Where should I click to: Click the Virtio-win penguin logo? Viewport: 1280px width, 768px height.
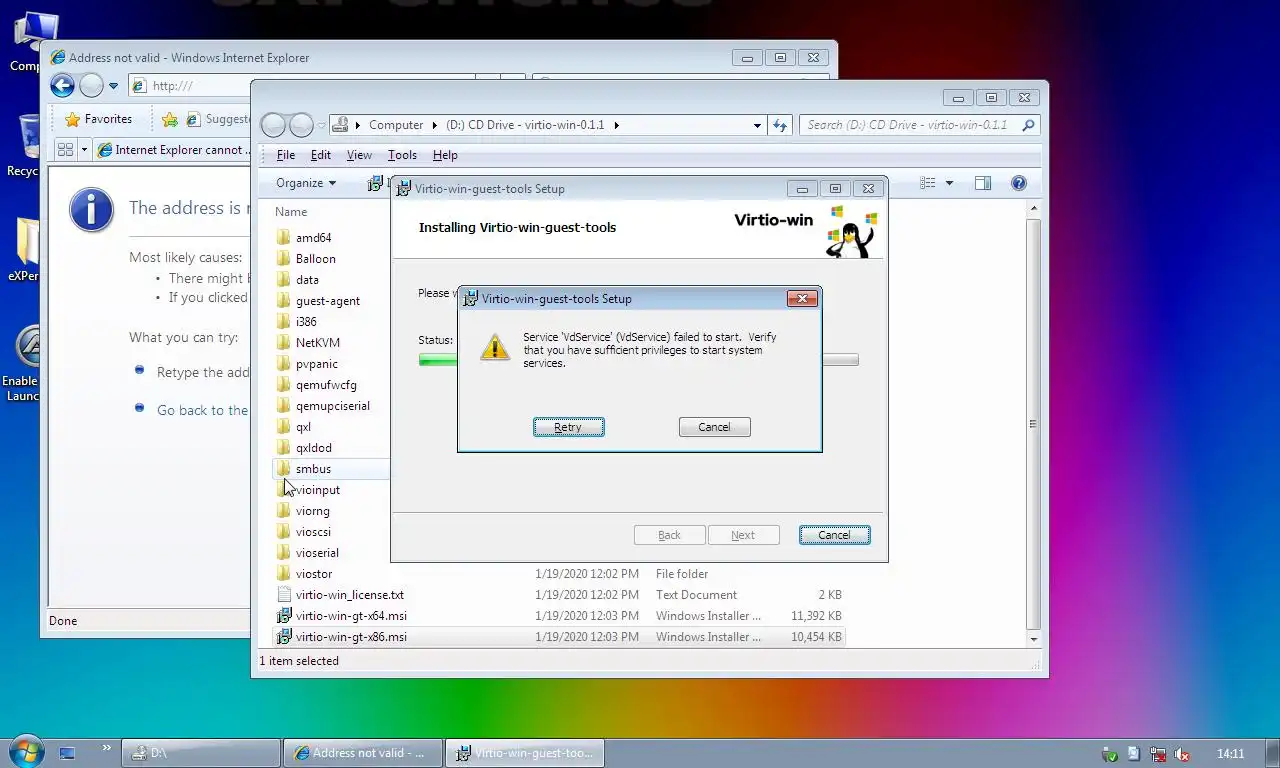pos(851,231)
